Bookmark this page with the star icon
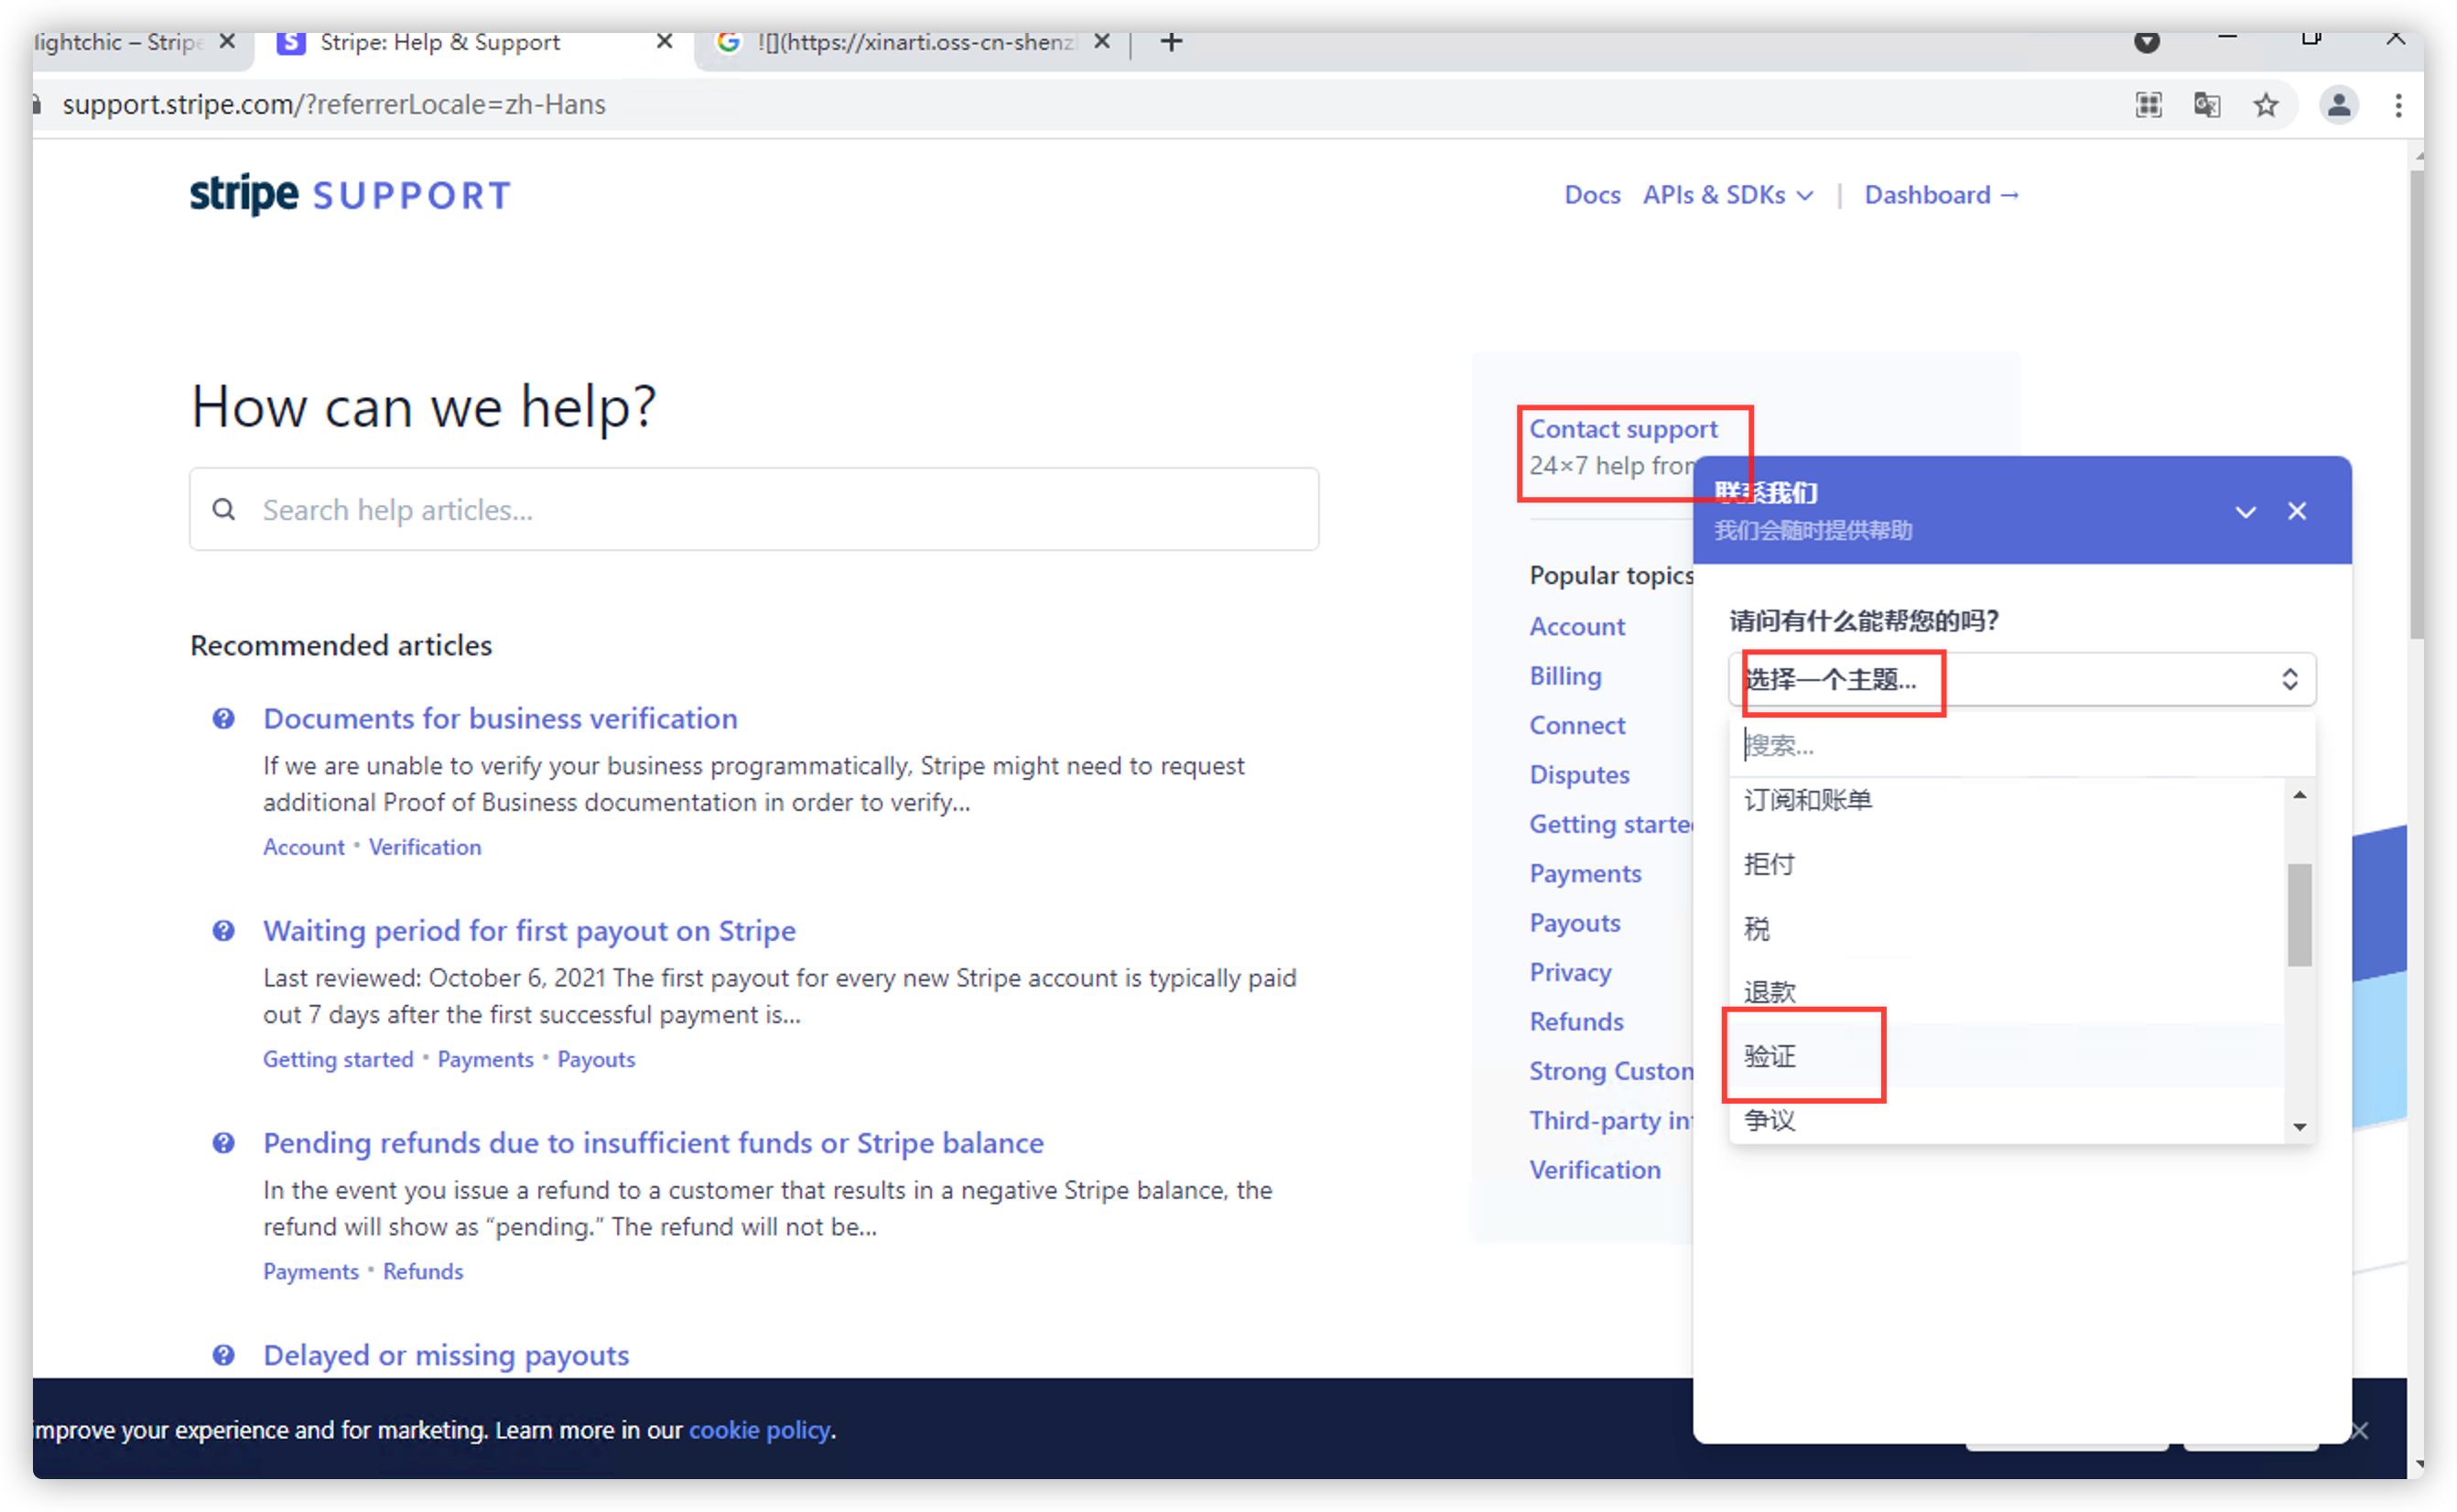Viewport: 2457px width, 1512px height. tap(2265, 105)
